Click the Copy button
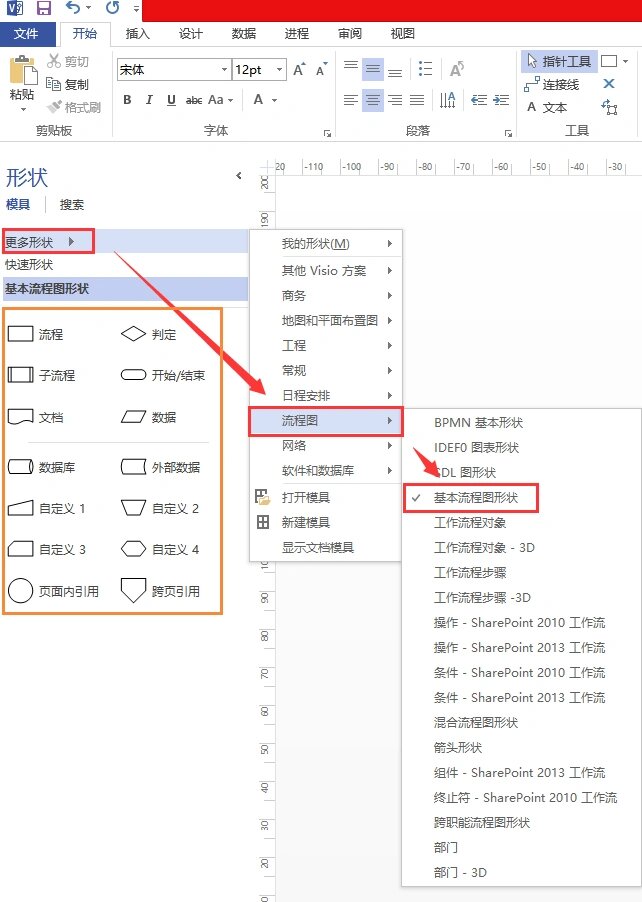Screen dimensions: 642x902 pyautogui.click(x=68, y=85)
